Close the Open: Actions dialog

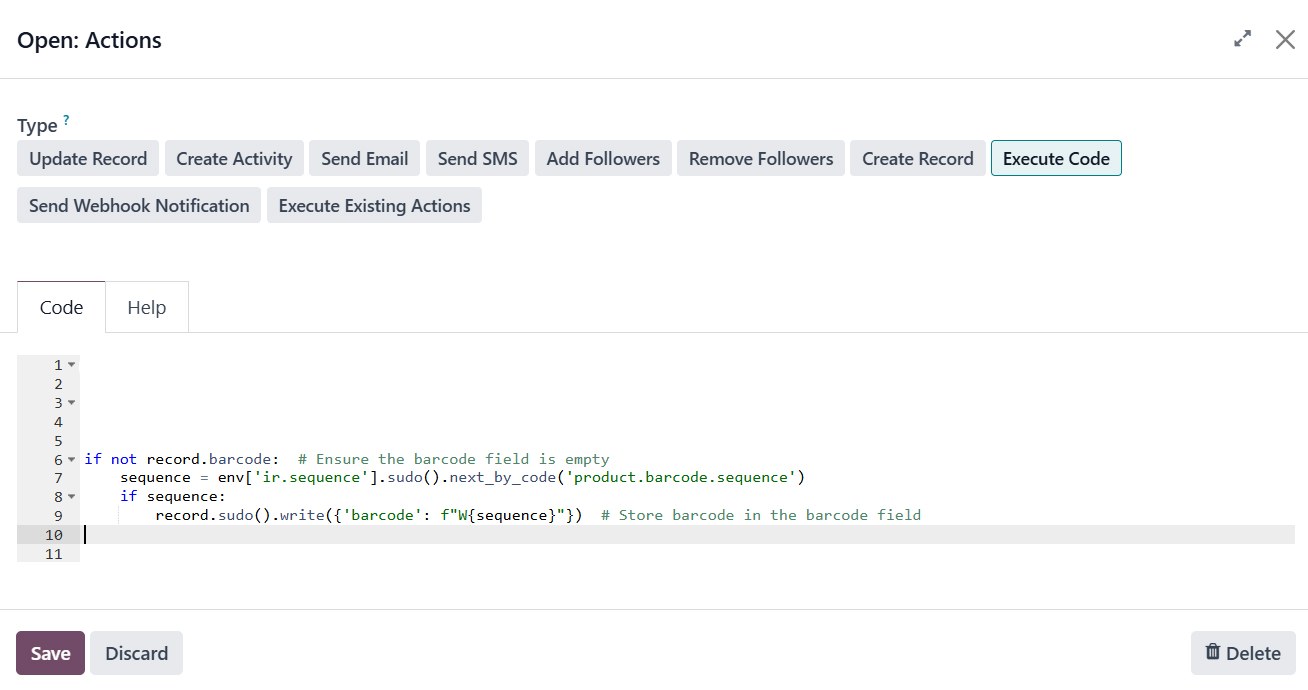coord(1285,39)
